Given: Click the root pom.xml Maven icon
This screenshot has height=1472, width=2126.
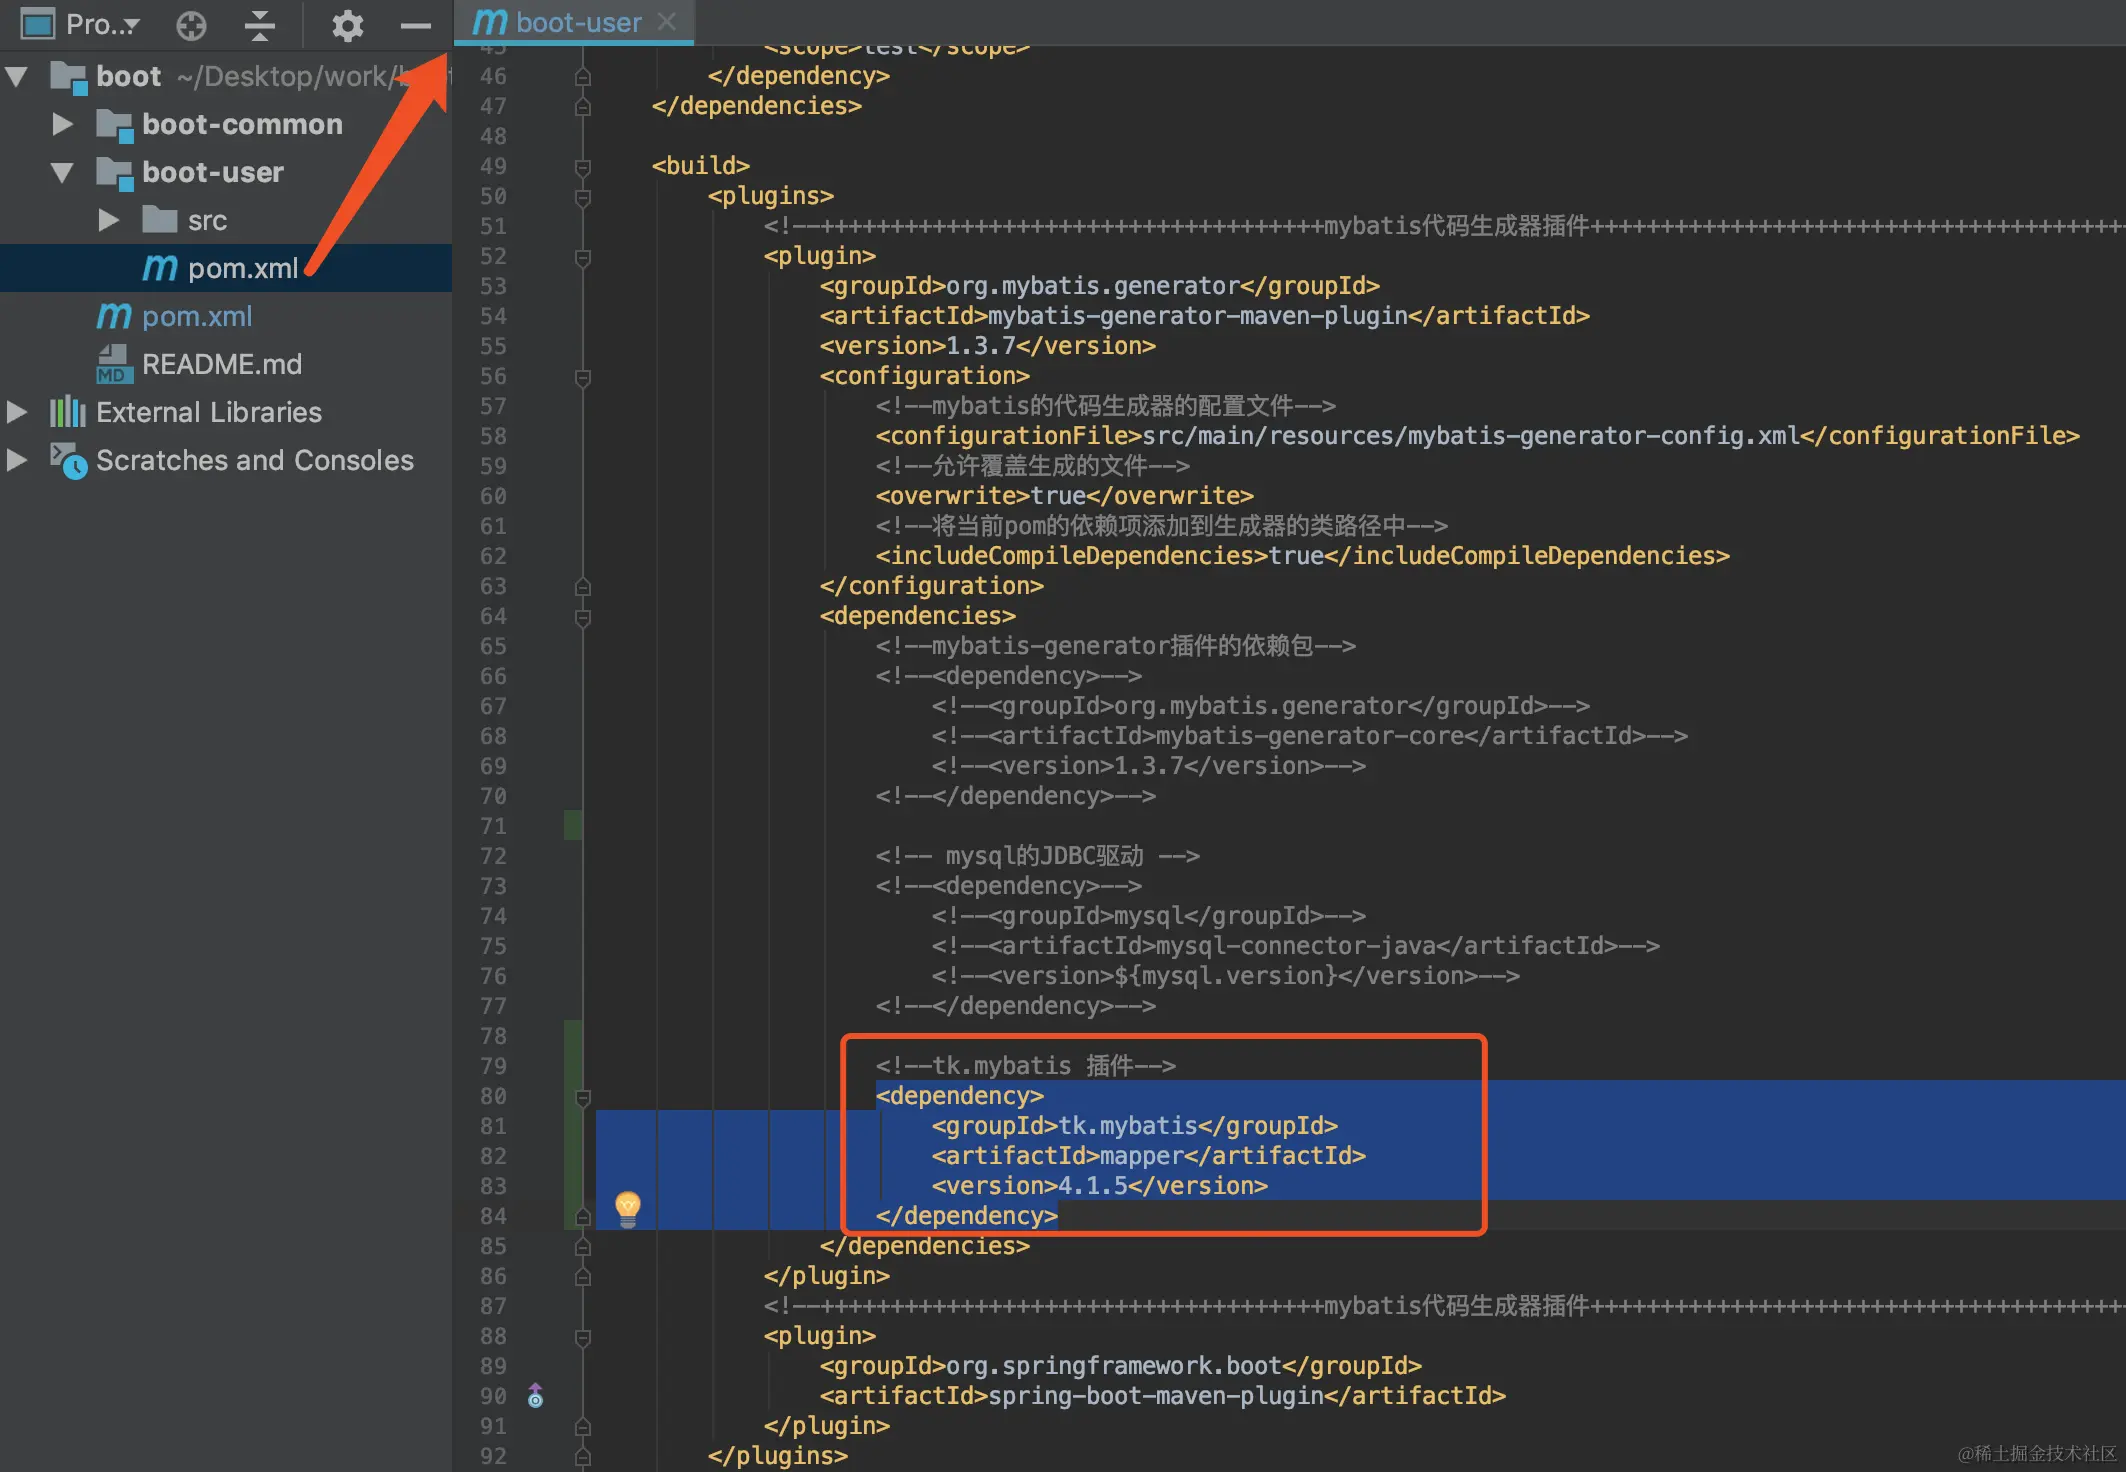Looking at the screenshot, I should point(113,316).
